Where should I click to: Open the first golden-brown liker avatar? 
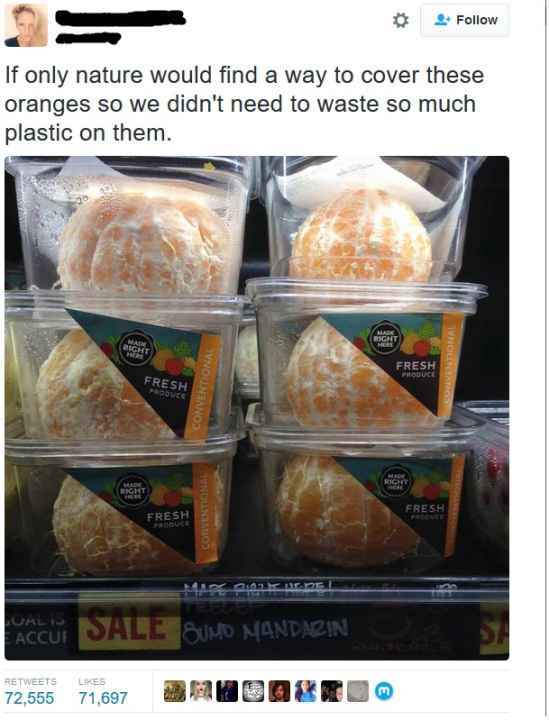coord(175,691)
